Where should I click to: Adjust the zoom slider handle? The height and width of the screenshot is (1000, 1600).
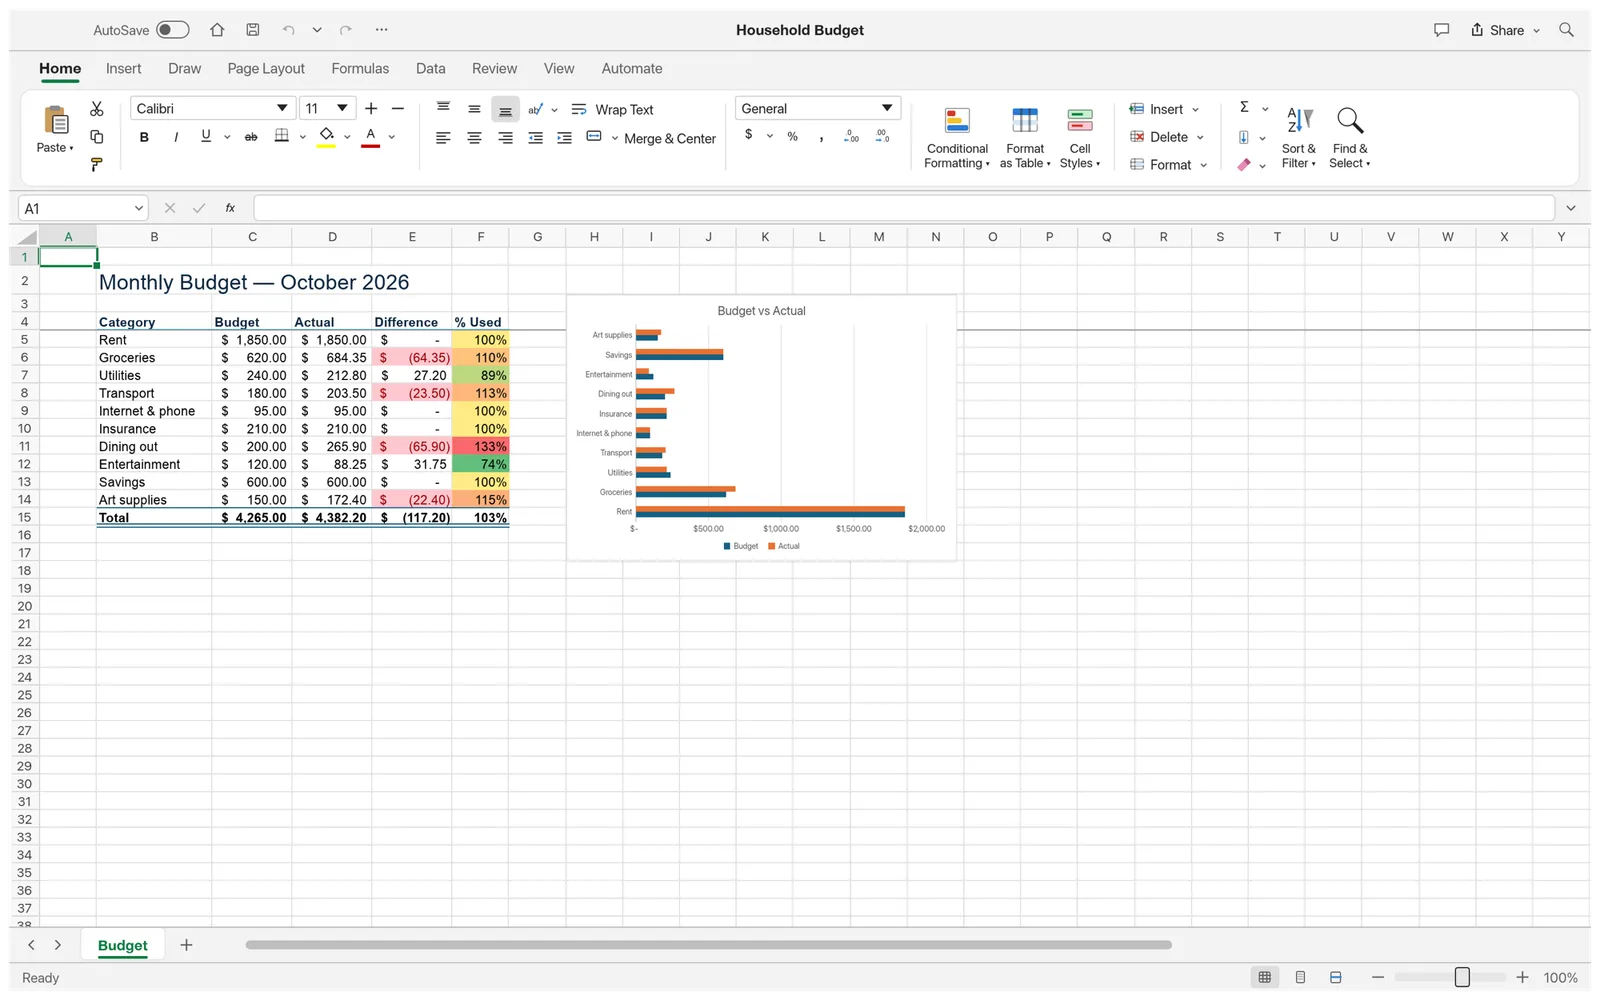(x=1462, y=977)
